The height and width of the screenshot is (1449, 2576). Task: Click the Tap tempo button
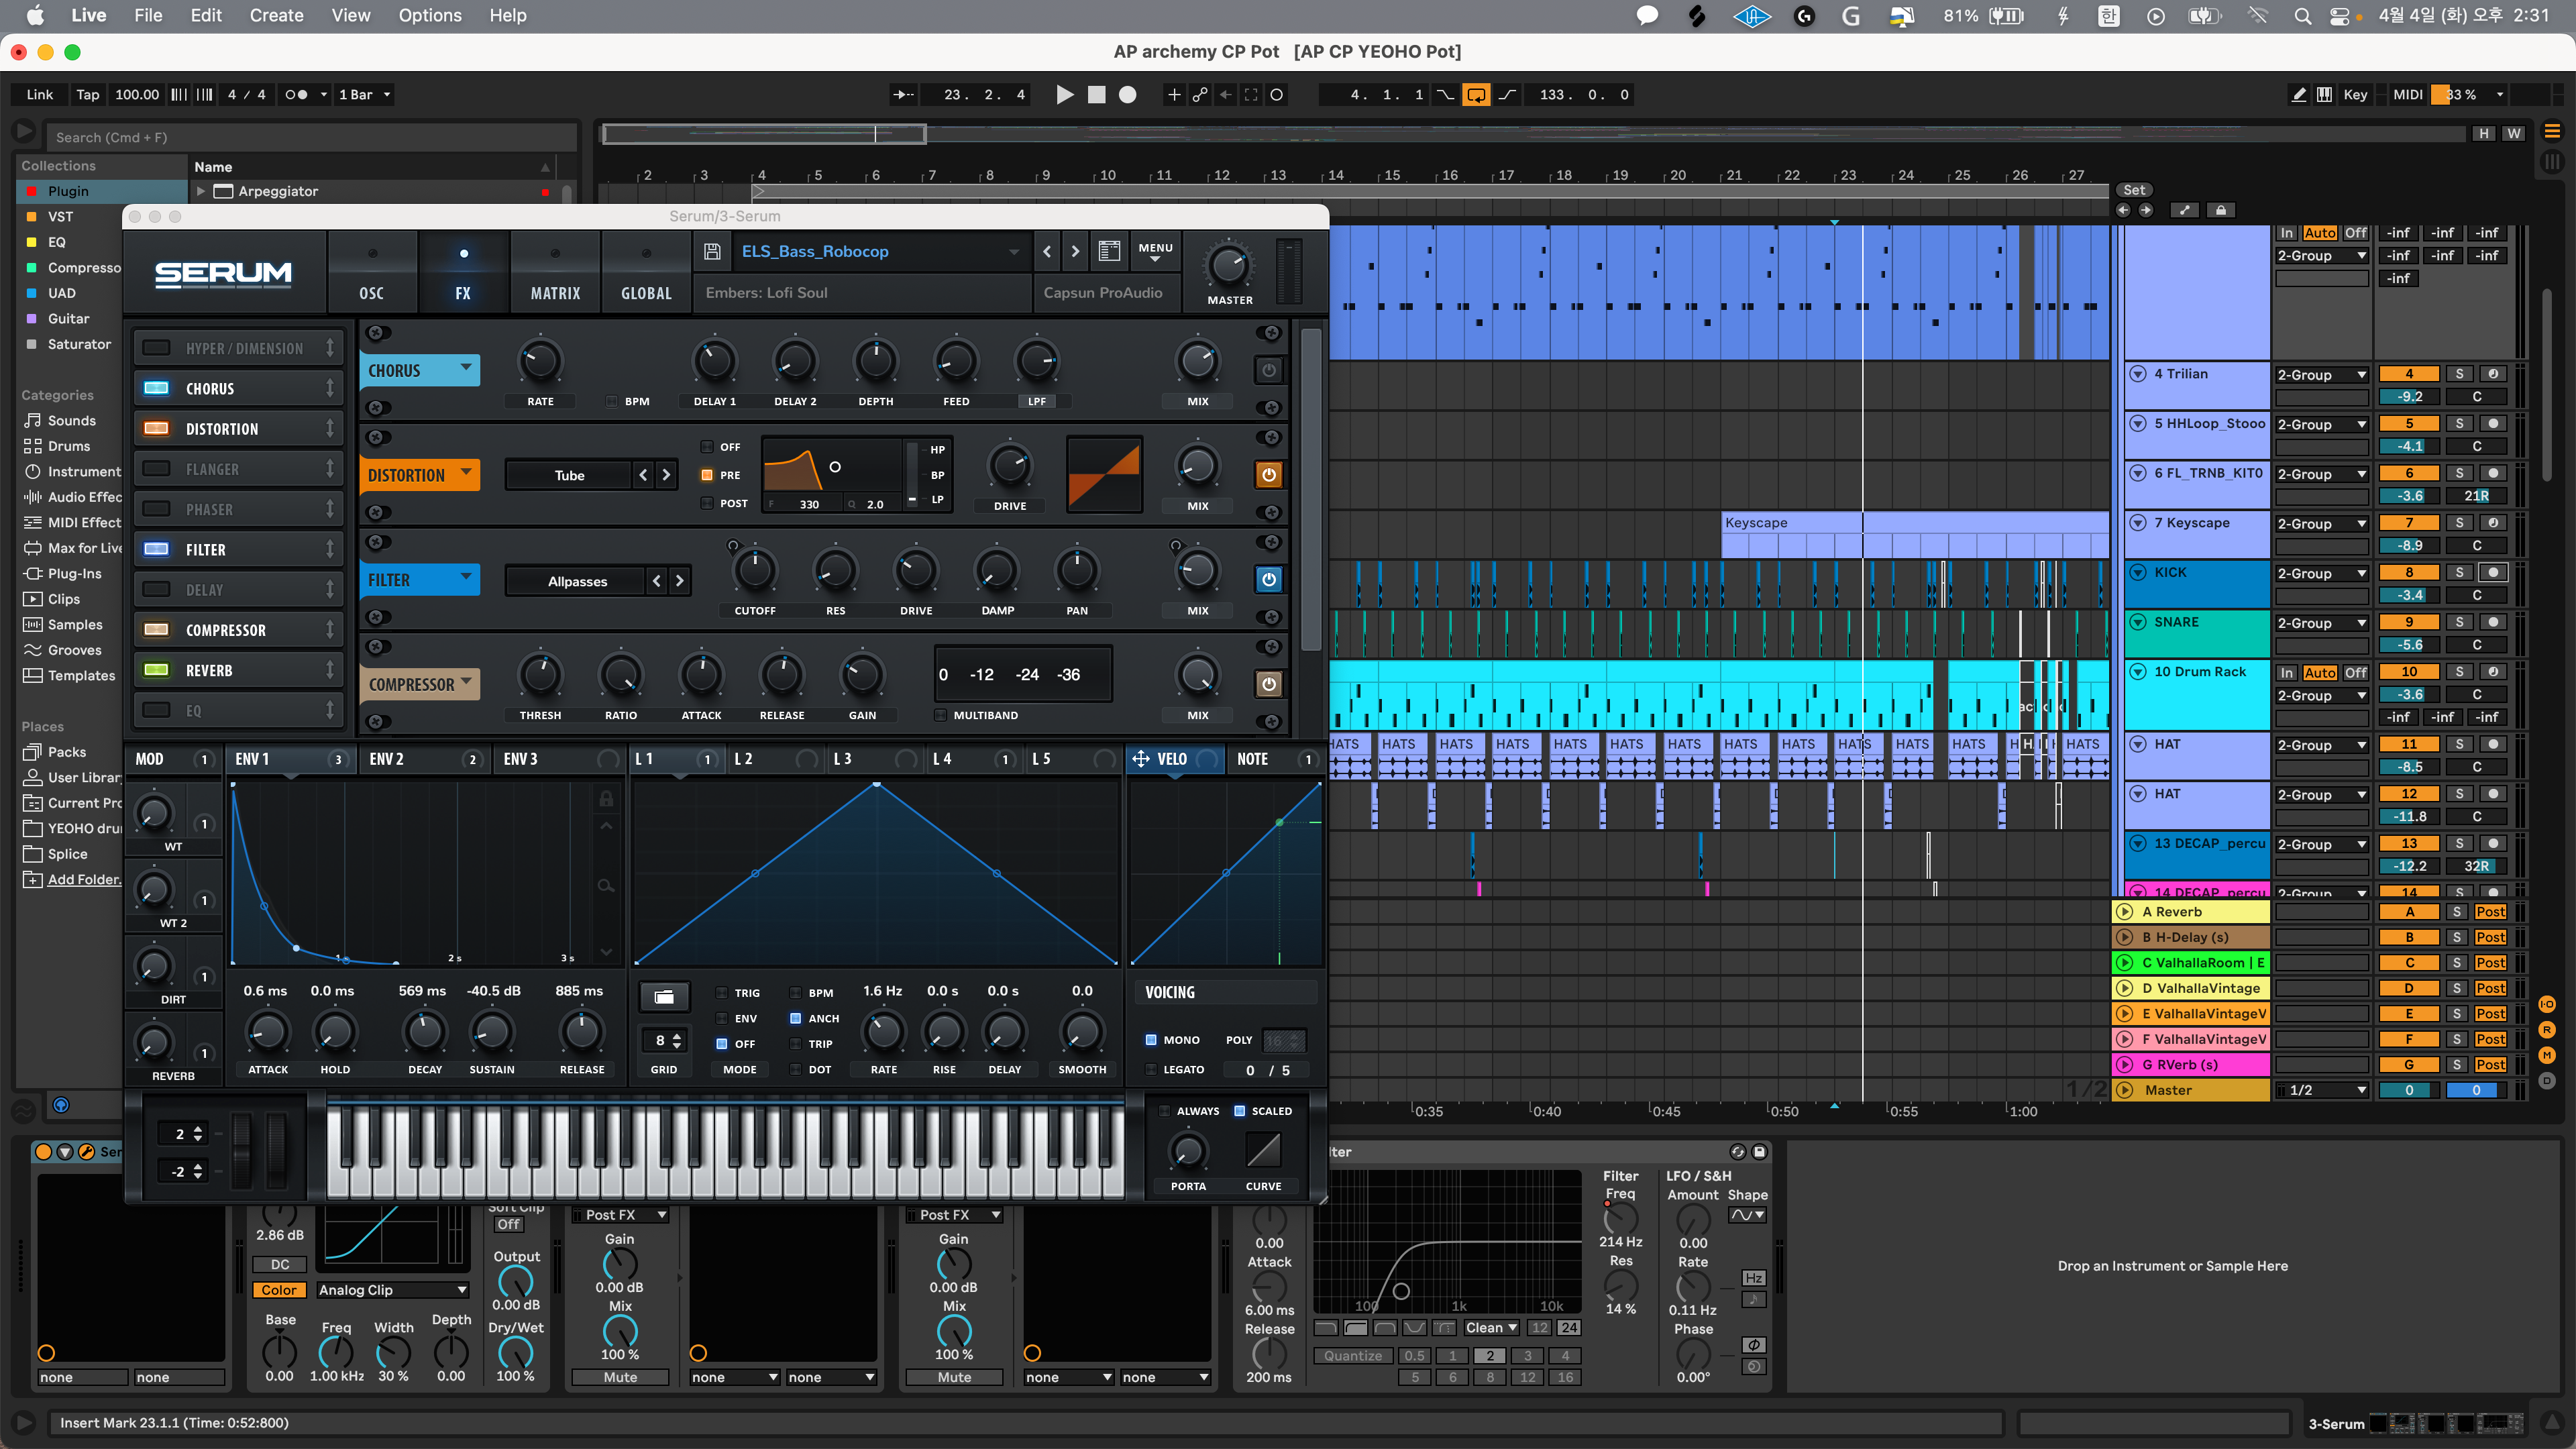tap(88, 95)
